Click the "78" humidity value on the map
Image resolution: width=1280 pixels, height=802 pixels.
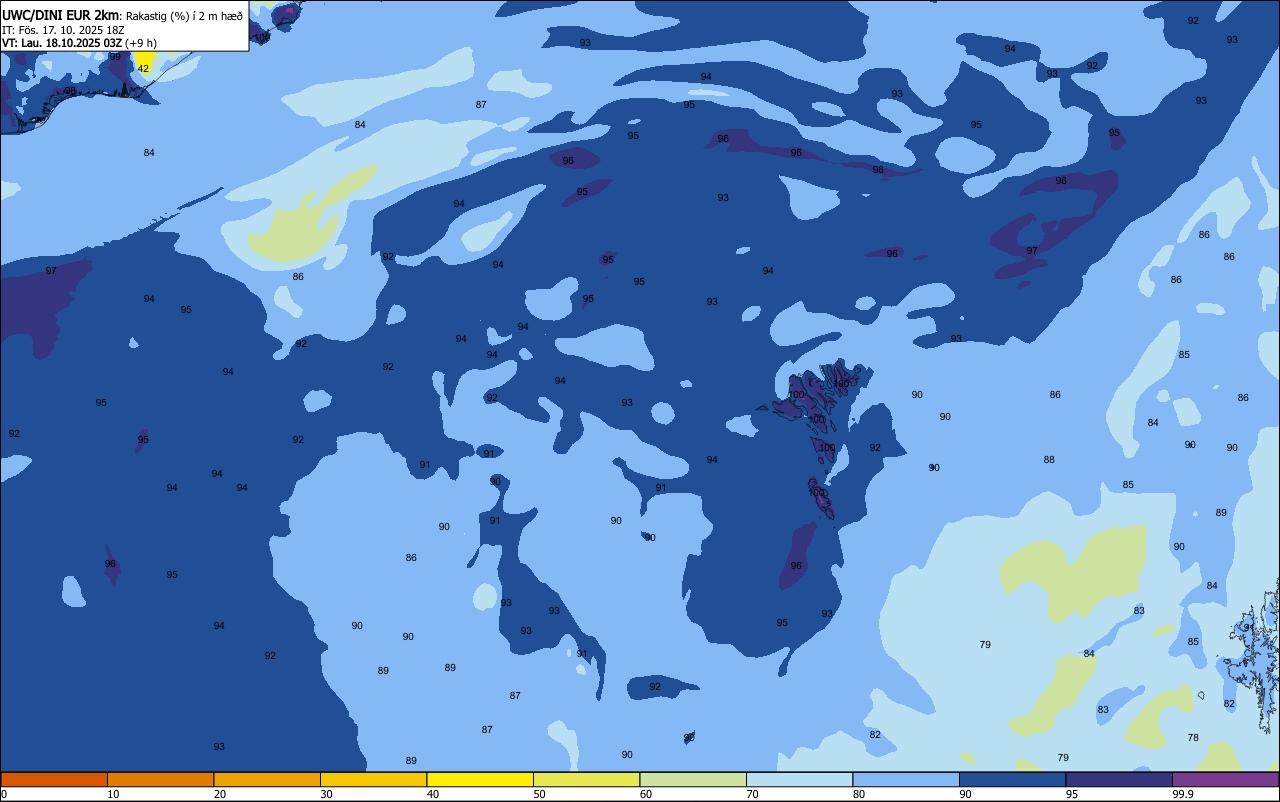[x=1193, y=737]
